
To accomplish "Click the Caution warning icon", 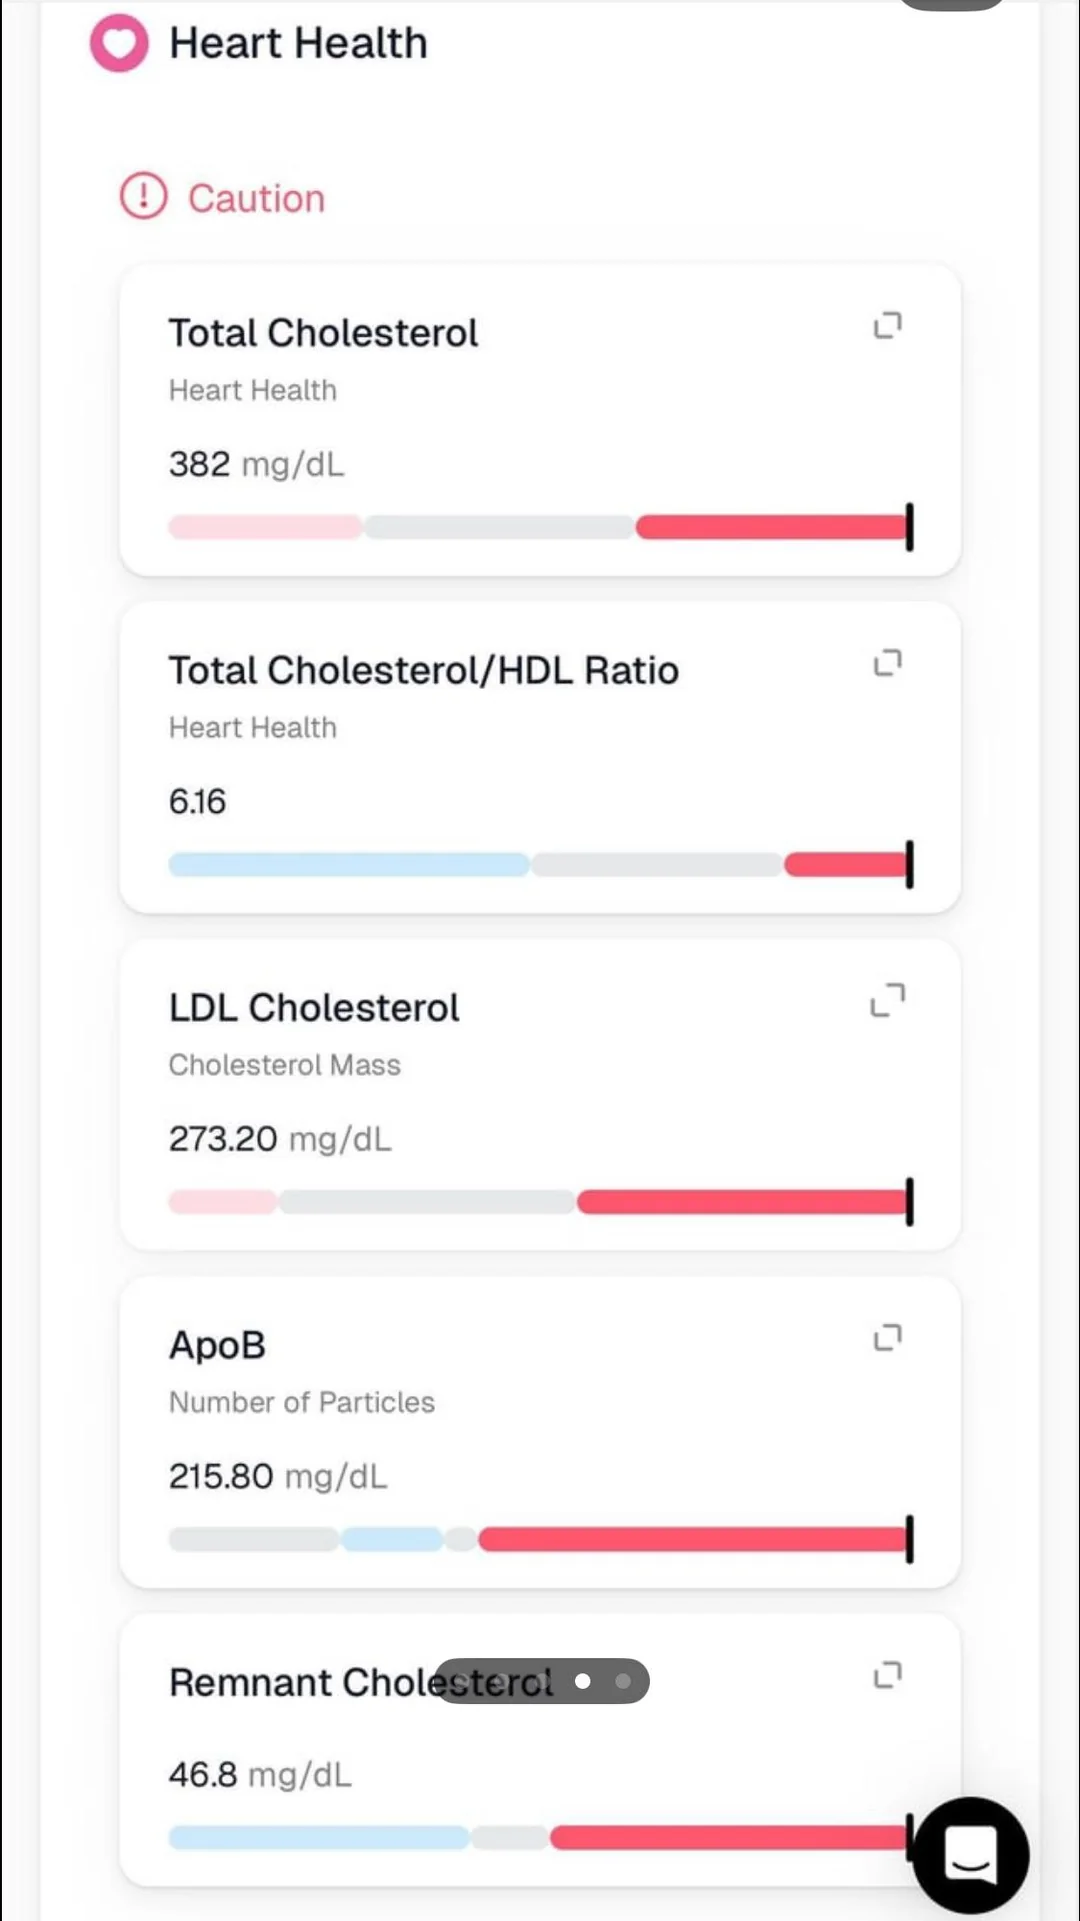I will pyautogui.click(x=143, y=196).
